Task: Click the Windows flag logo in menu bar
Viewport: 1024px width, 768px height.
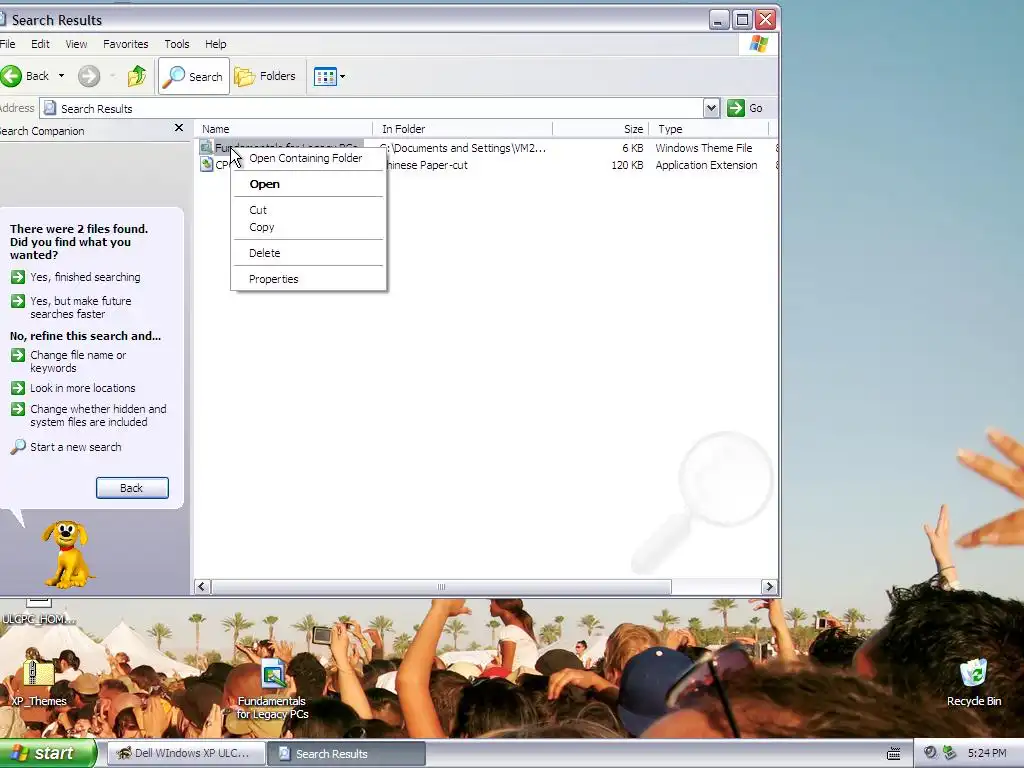Action: click(x=759, y=44)
